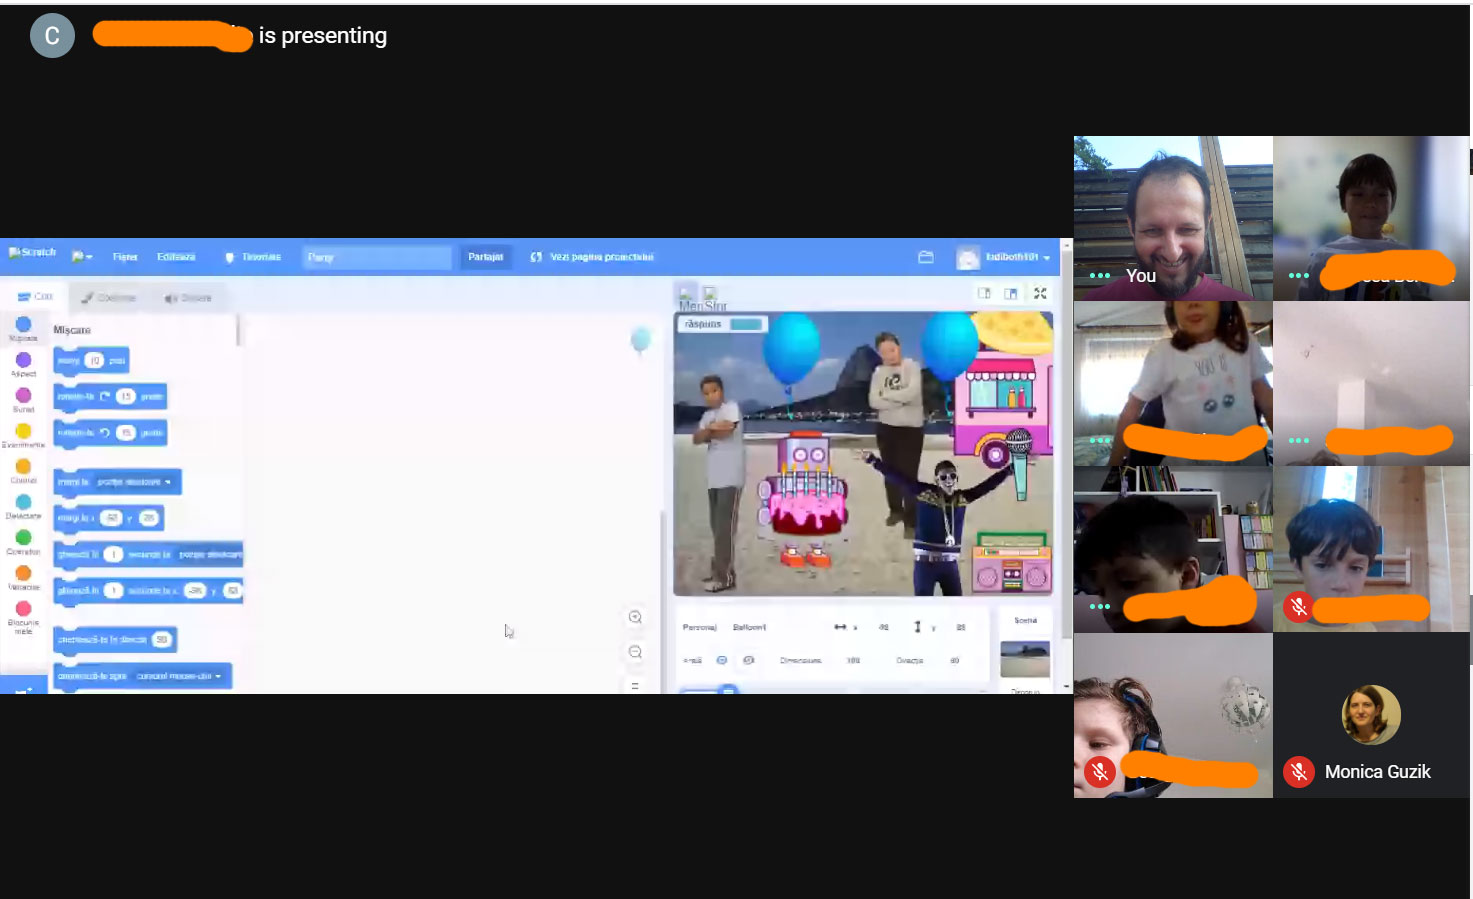The image size is (1473, 899).
Task: Select the Scena backdrop thumbnail
Action: [1025, 658]
